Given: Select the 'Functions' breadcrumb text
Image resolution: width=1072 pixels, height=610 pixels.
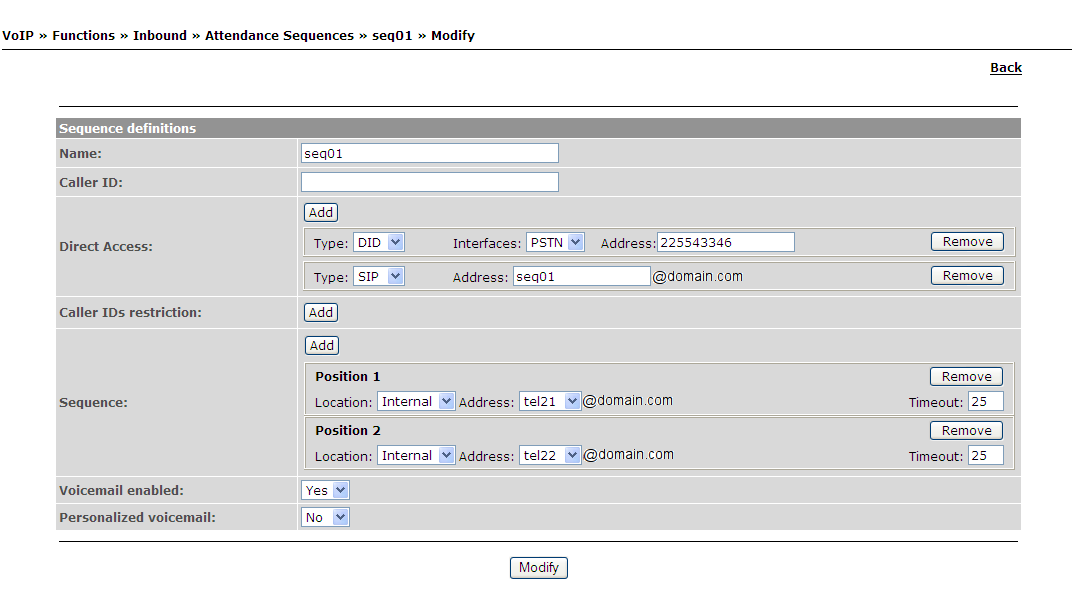Looking at the screenshot, I should coord(83,36).
